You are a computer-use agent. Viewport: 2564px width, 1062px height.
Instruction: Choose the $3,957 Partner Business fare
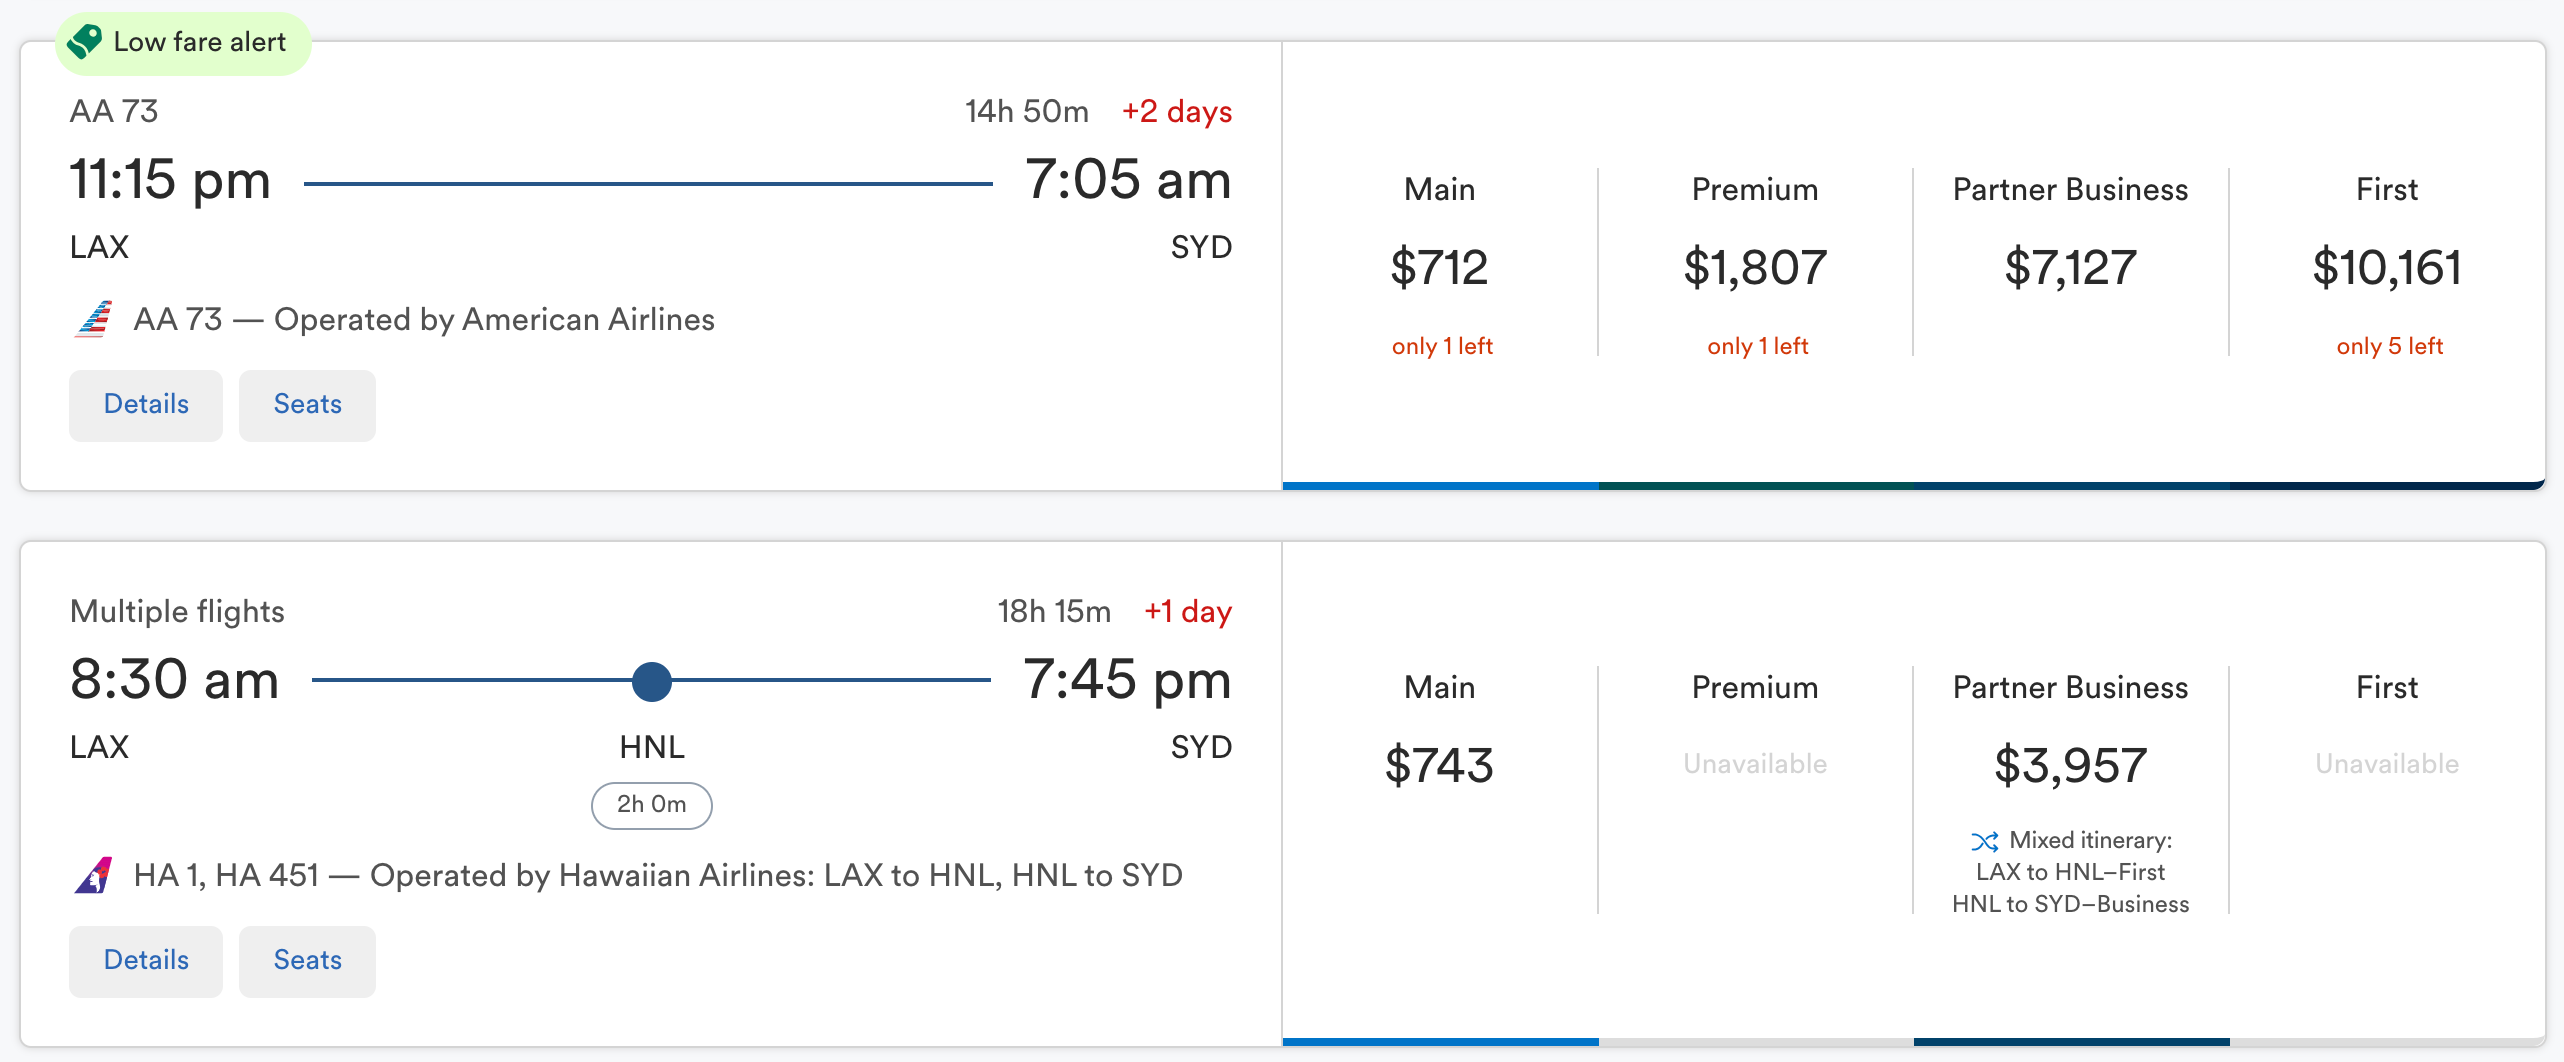pos(2070,766)
